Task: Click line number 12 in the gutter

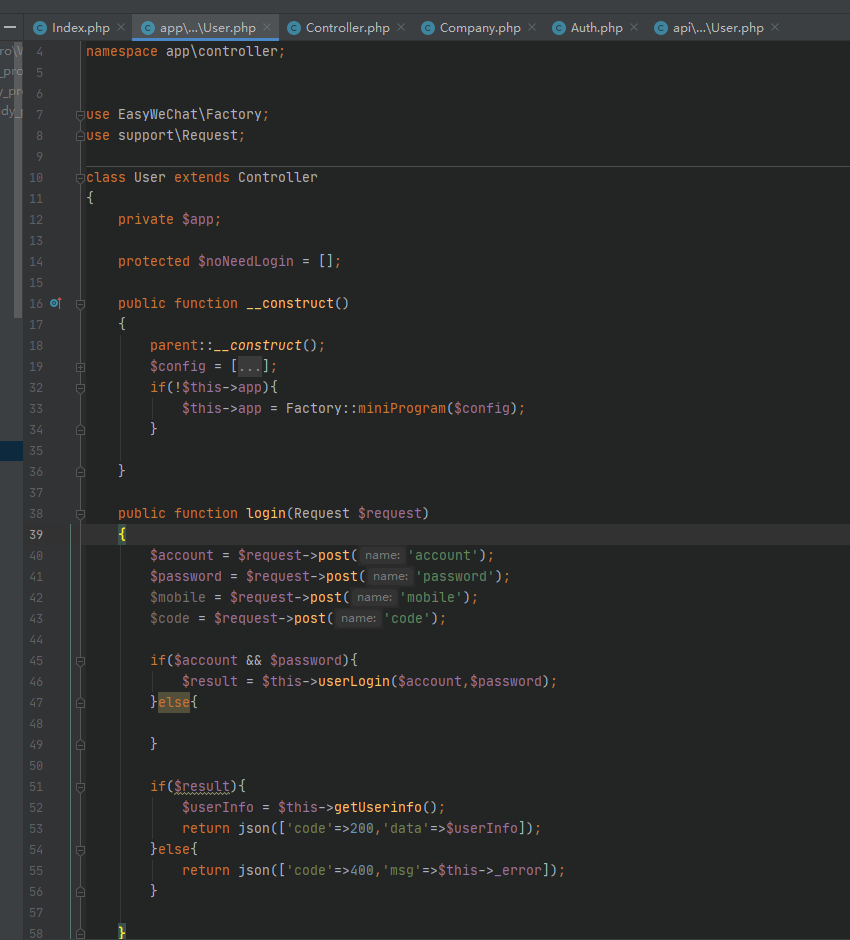Action: 36,219
